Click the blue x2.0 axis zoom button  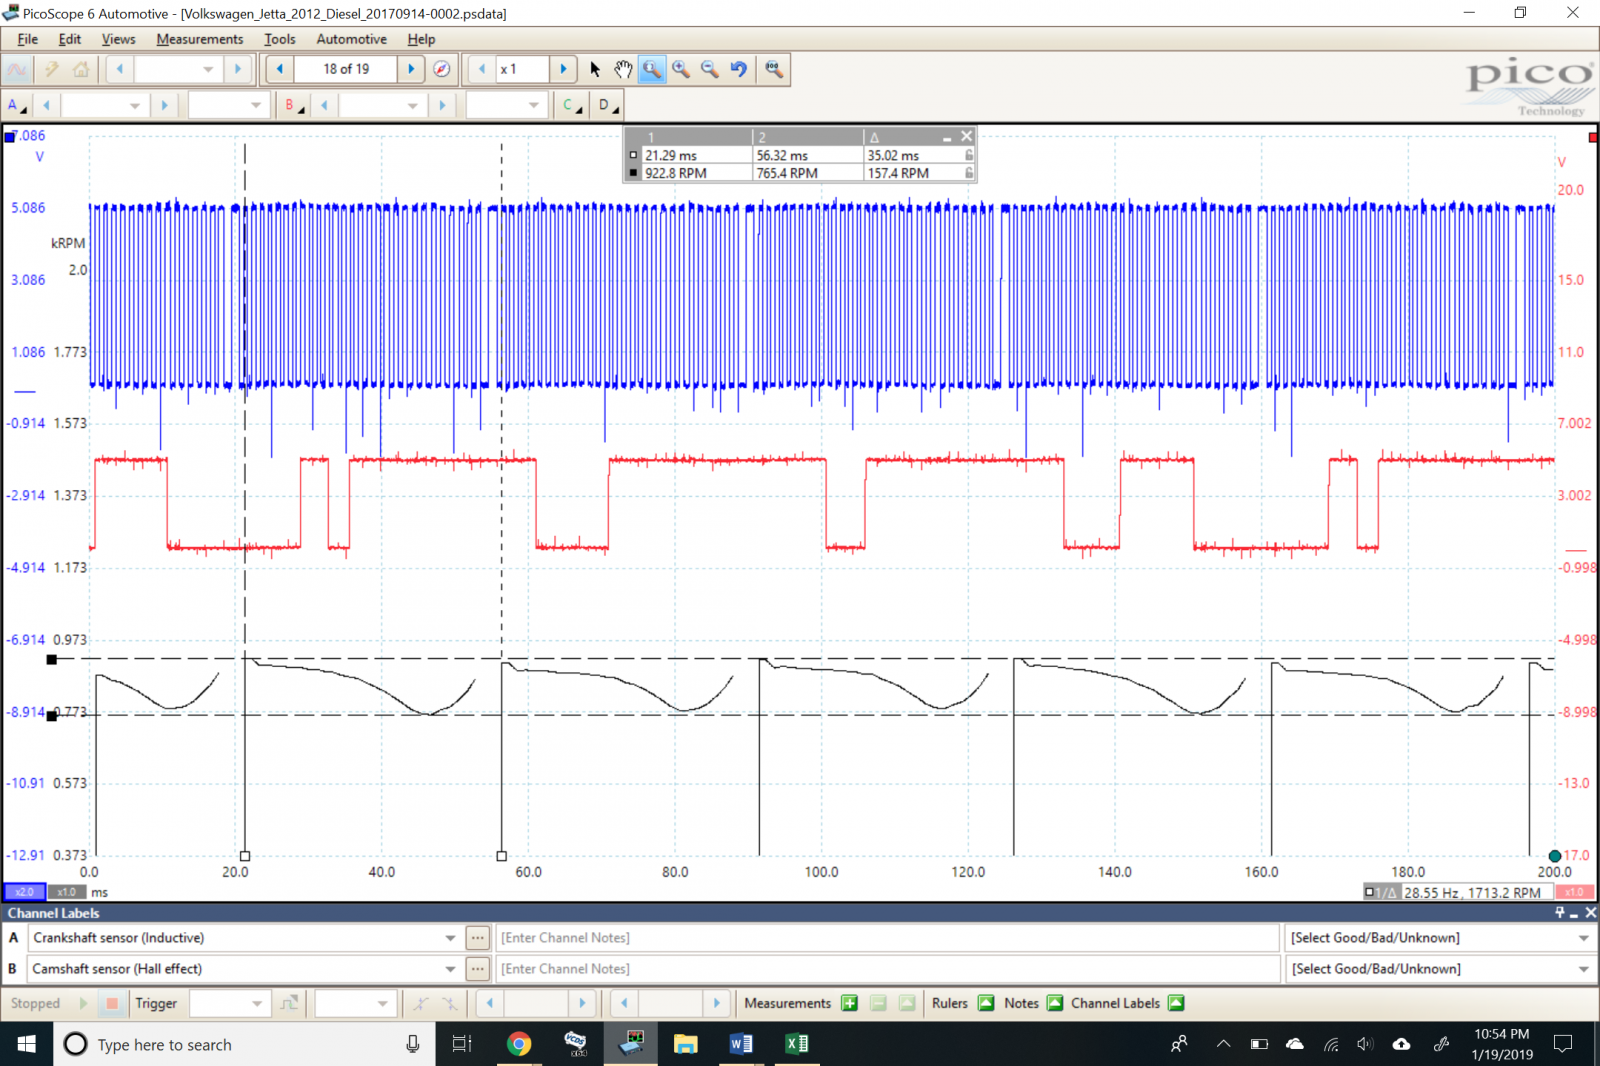(x=25, y=891)
